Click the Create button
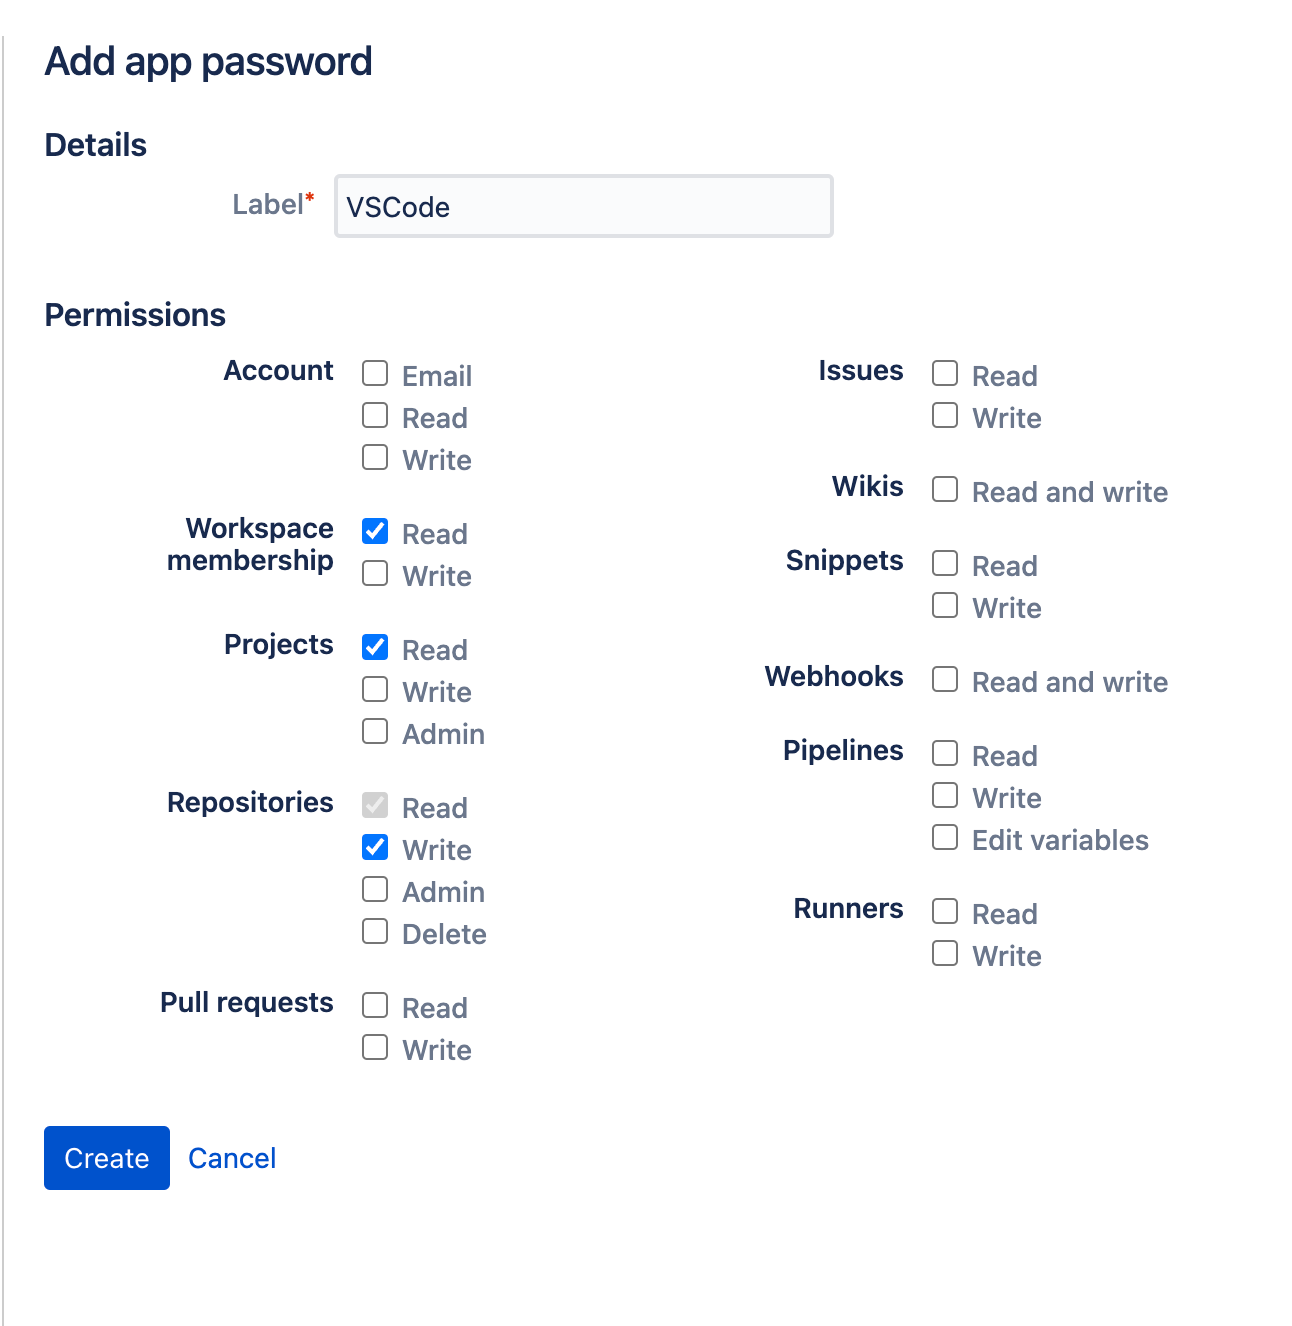This screenshot has width=1292, height=1326. (106, 1157)
